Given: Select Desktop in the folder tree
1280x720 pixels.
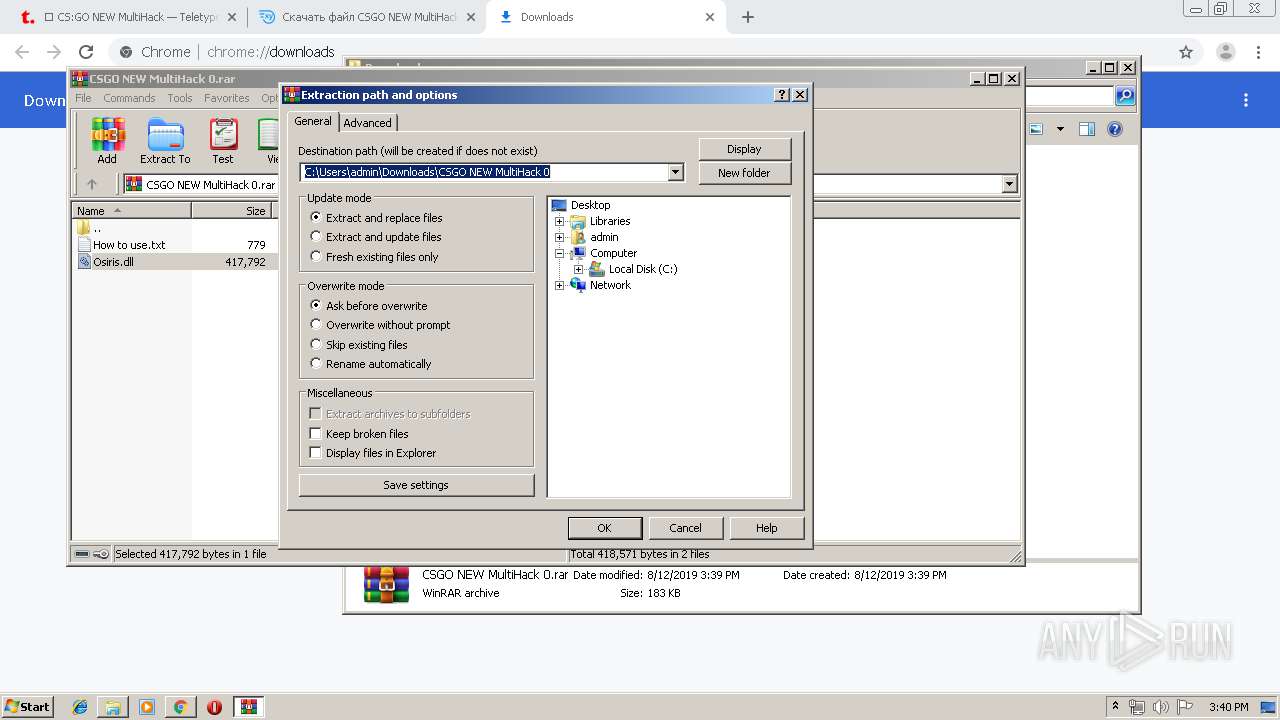Looking at the screenshot, I should click(x=590, y=205).
